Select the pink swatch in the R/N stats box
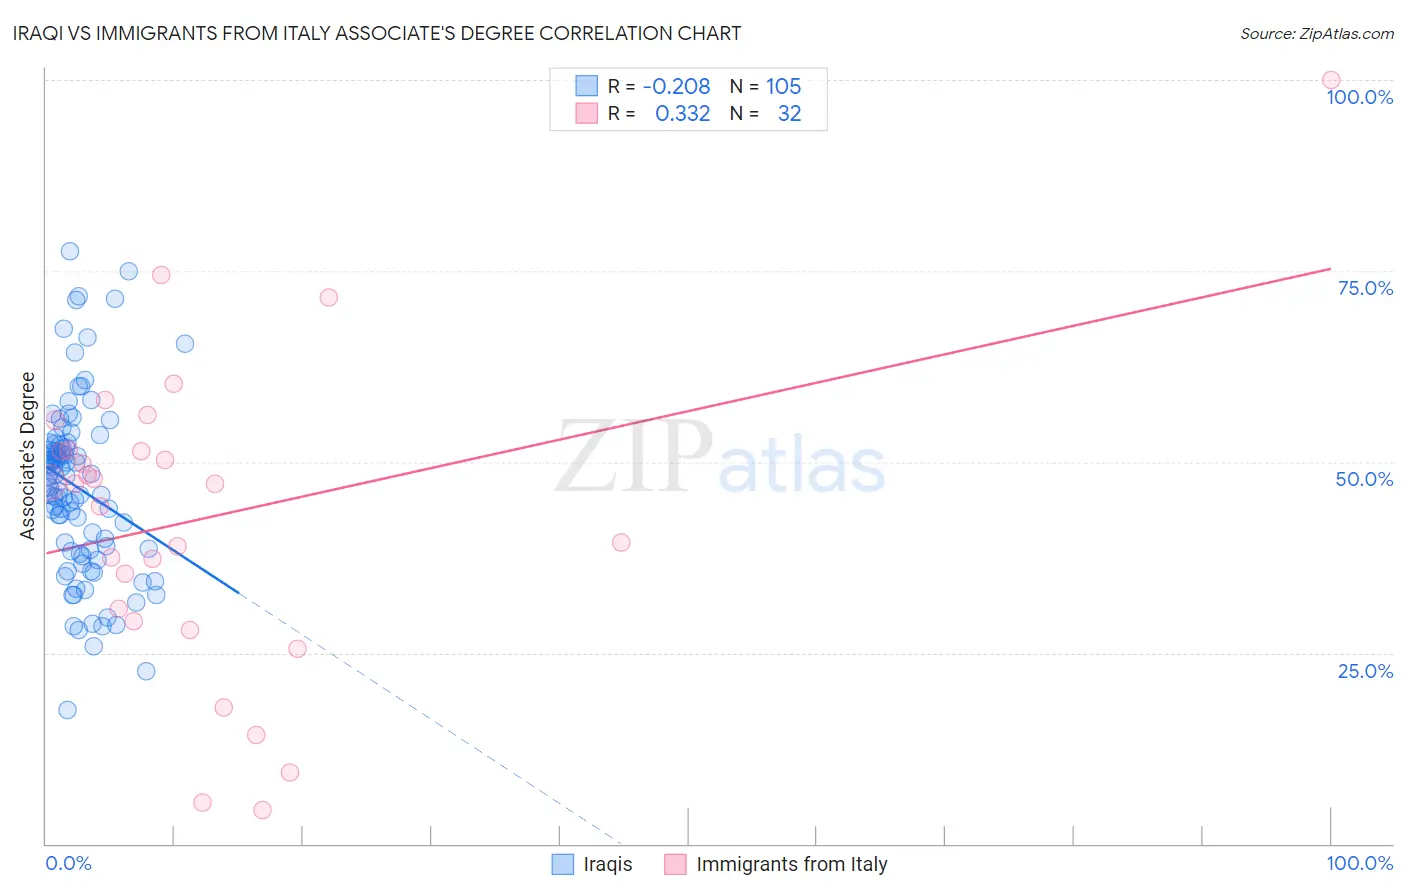 [586, 114]
